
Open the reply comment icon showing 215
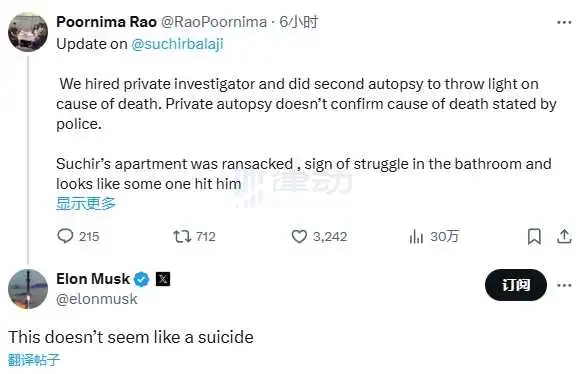pyautogui.click(x=65, y=236)
